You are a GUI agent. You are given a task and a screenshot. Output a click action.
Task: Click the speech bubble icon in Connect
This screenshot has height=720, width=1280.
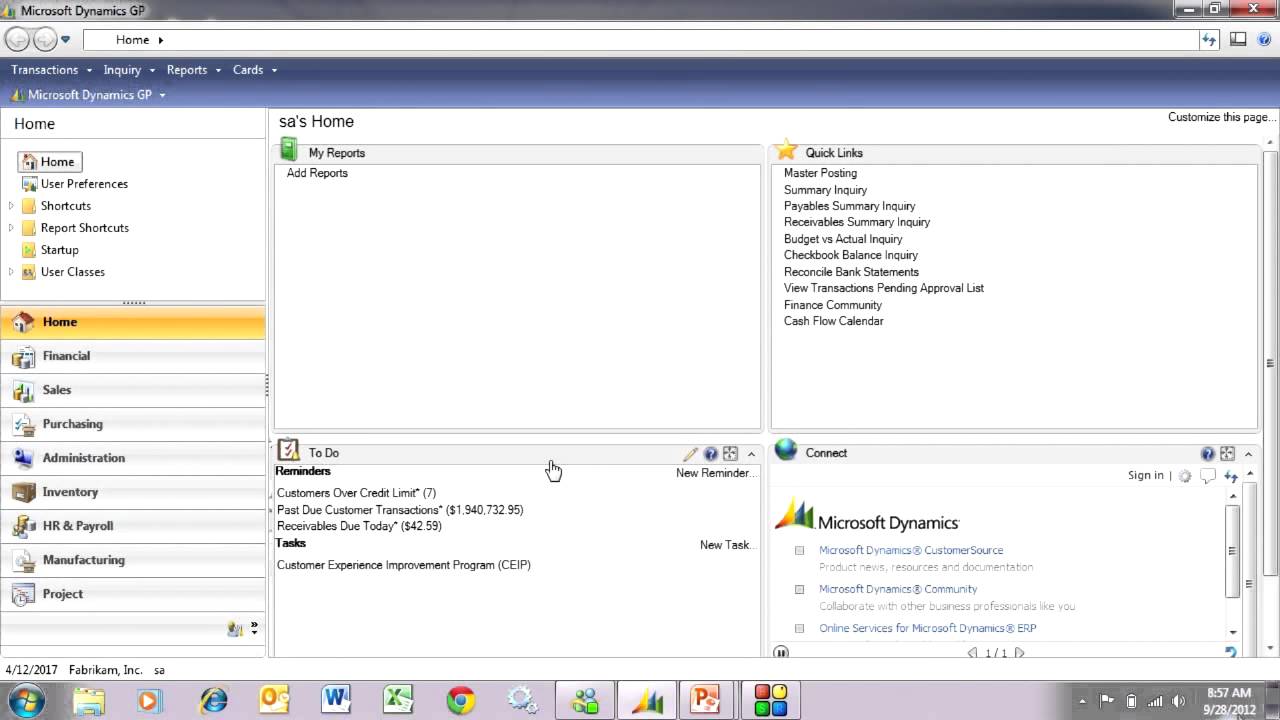1208,476
